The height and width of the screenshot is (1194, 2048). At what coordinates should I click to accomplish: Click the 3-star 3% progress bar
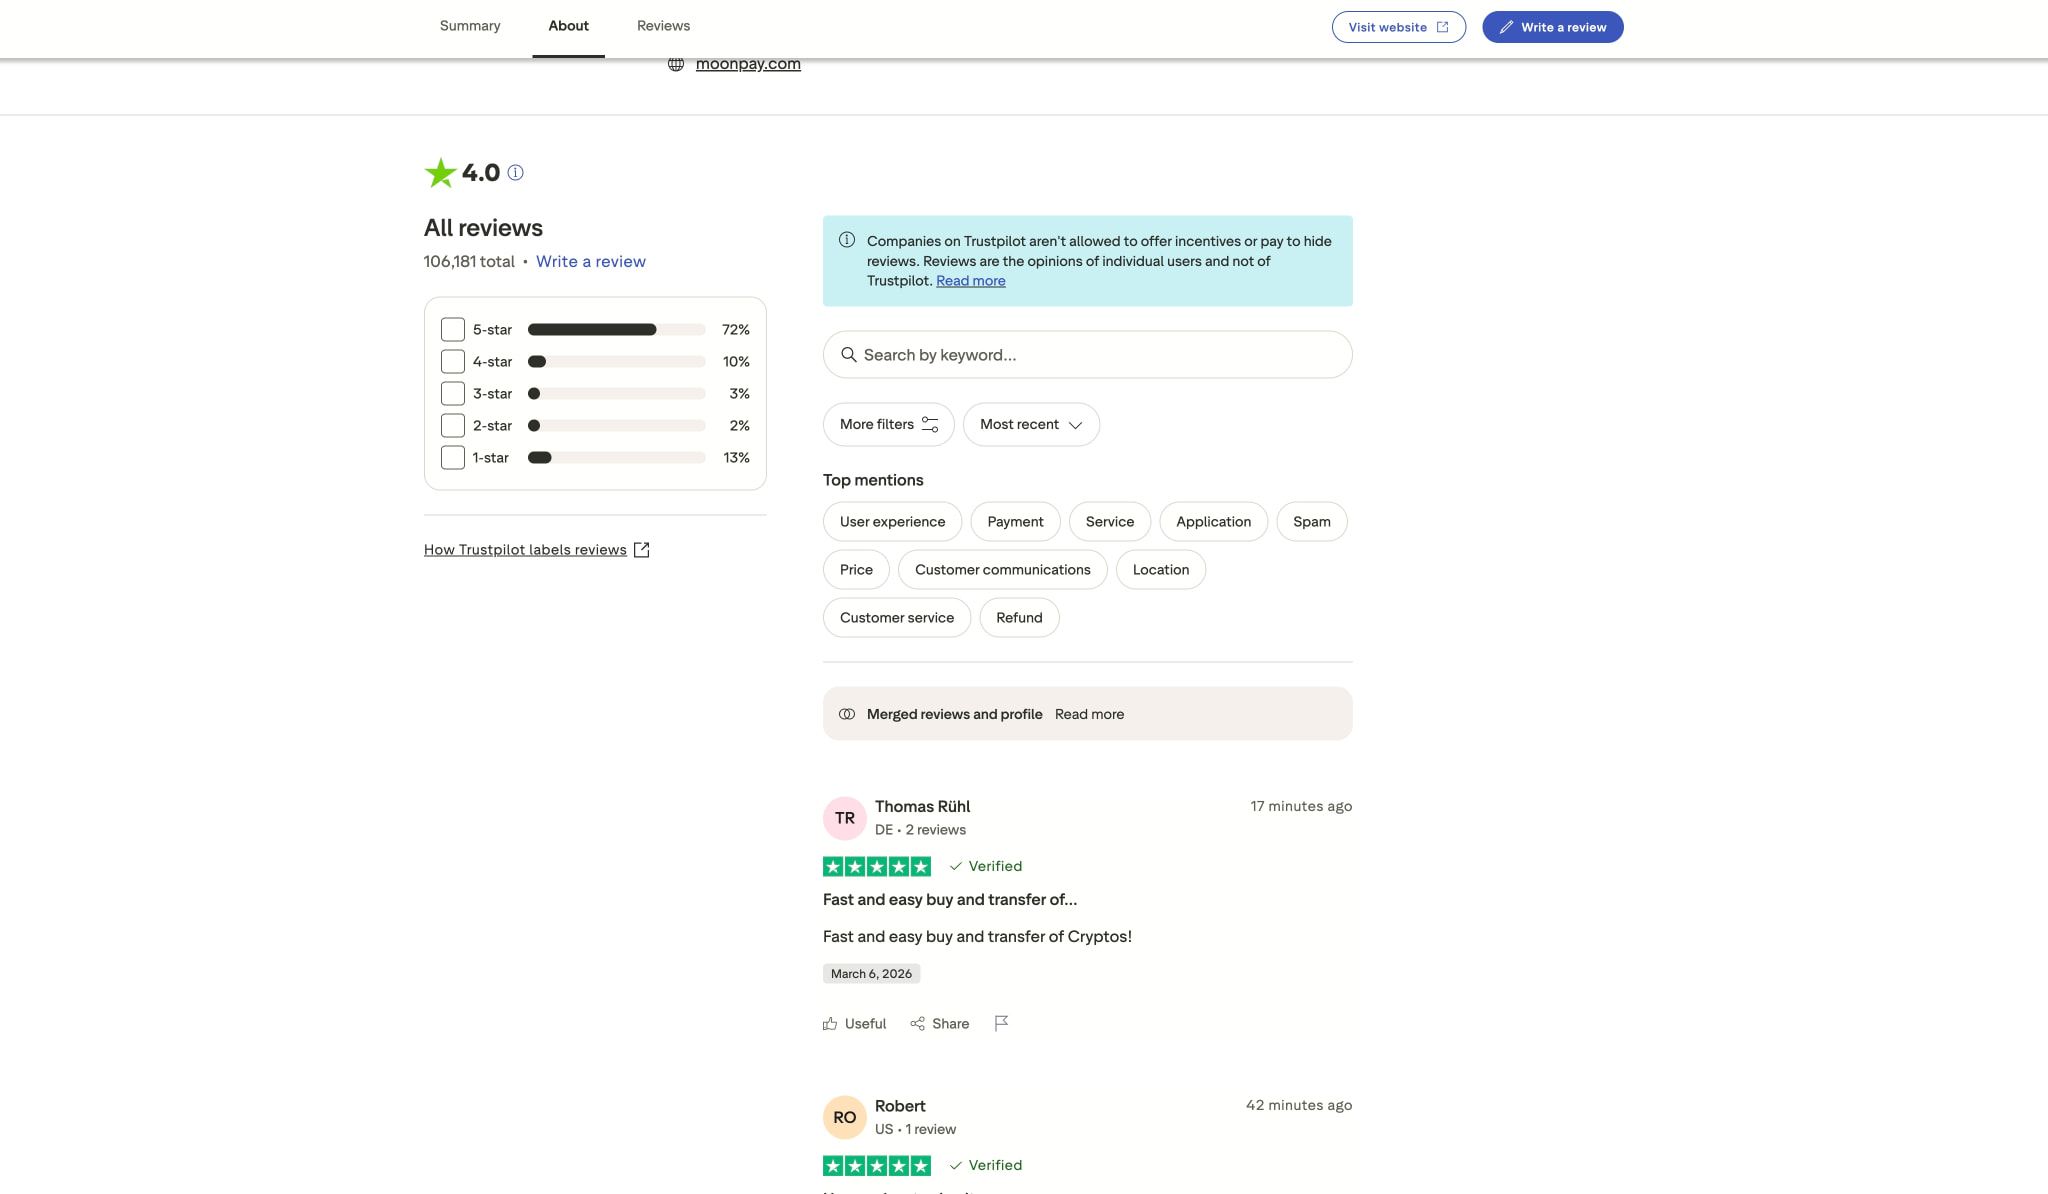[x=616, y=394]
